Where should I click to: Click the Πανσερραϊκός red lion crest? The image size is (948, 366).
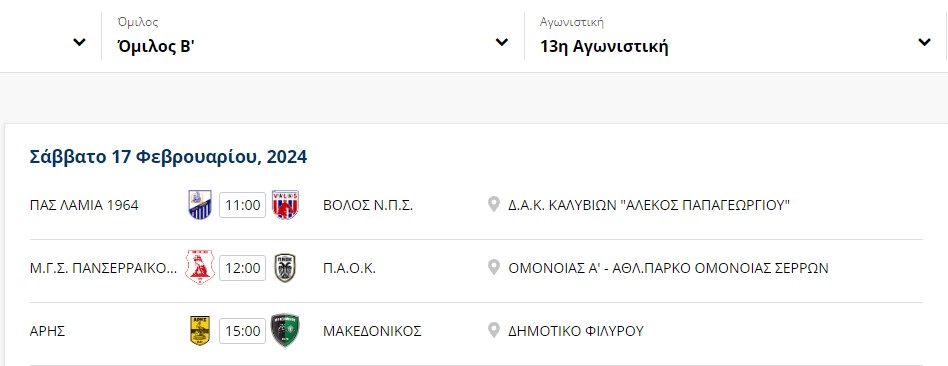(x=200, y=268)
